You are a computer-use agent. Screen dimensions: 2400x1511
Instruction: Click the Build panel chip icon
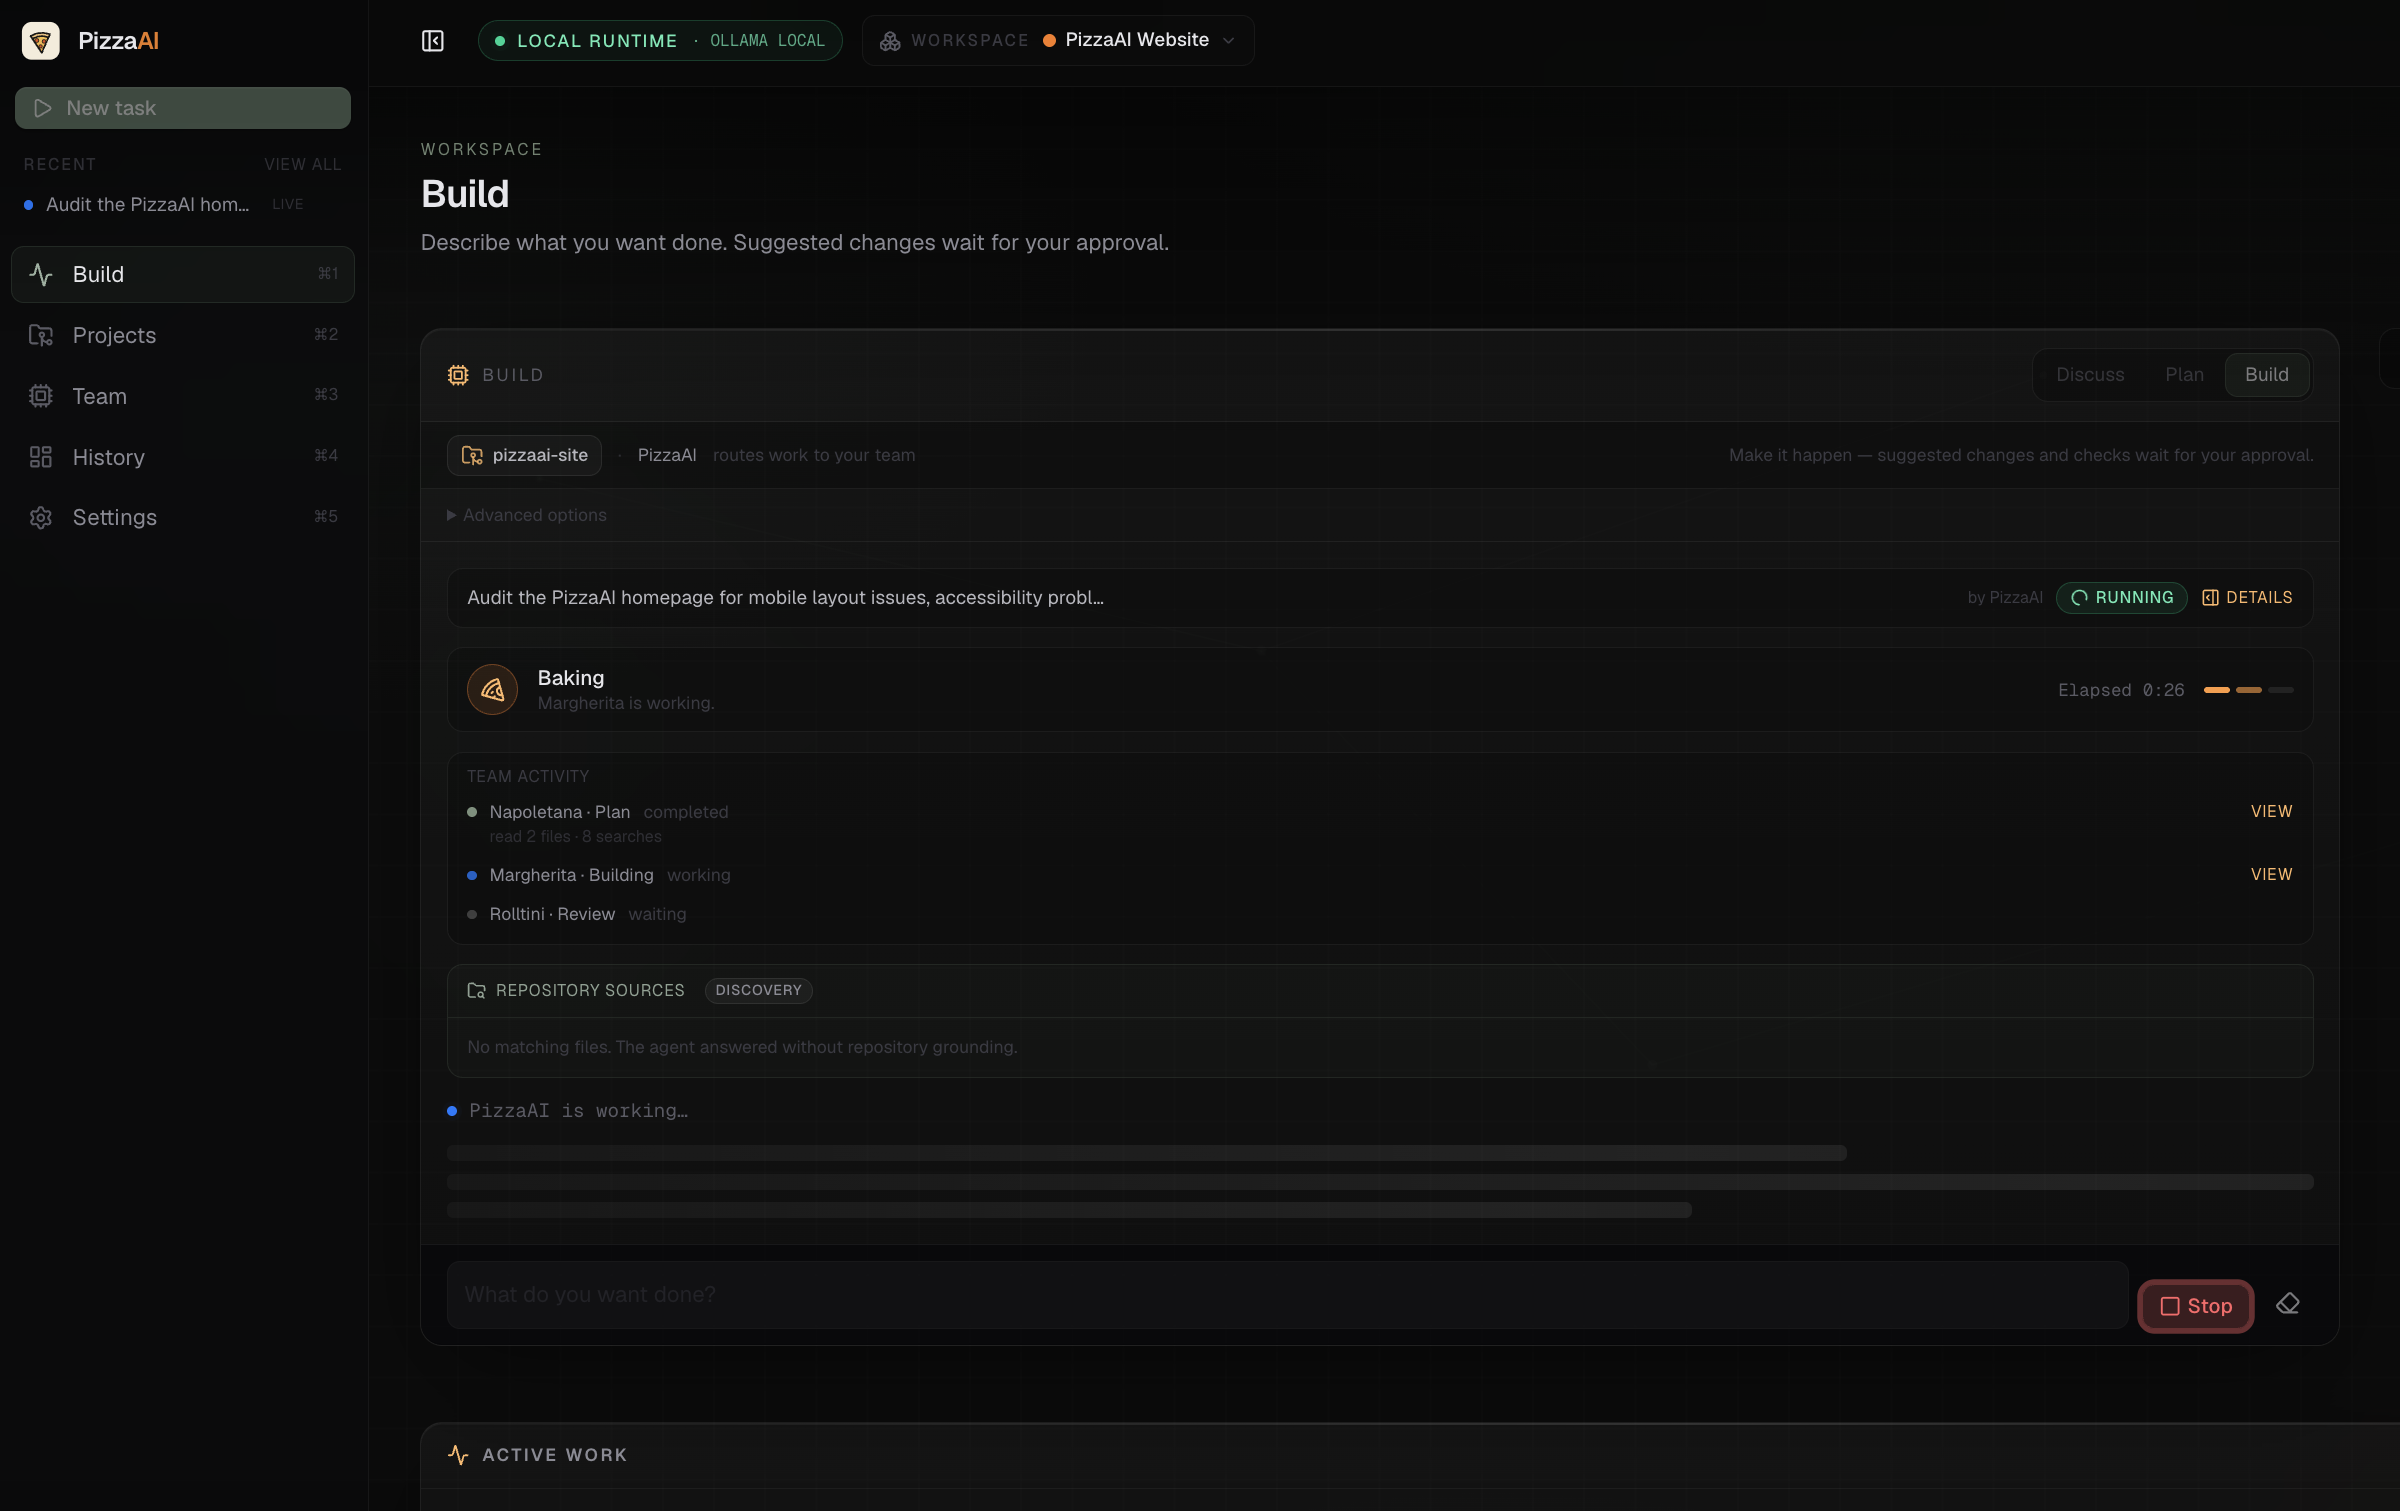pyautogui.click(x=458, y=375)
